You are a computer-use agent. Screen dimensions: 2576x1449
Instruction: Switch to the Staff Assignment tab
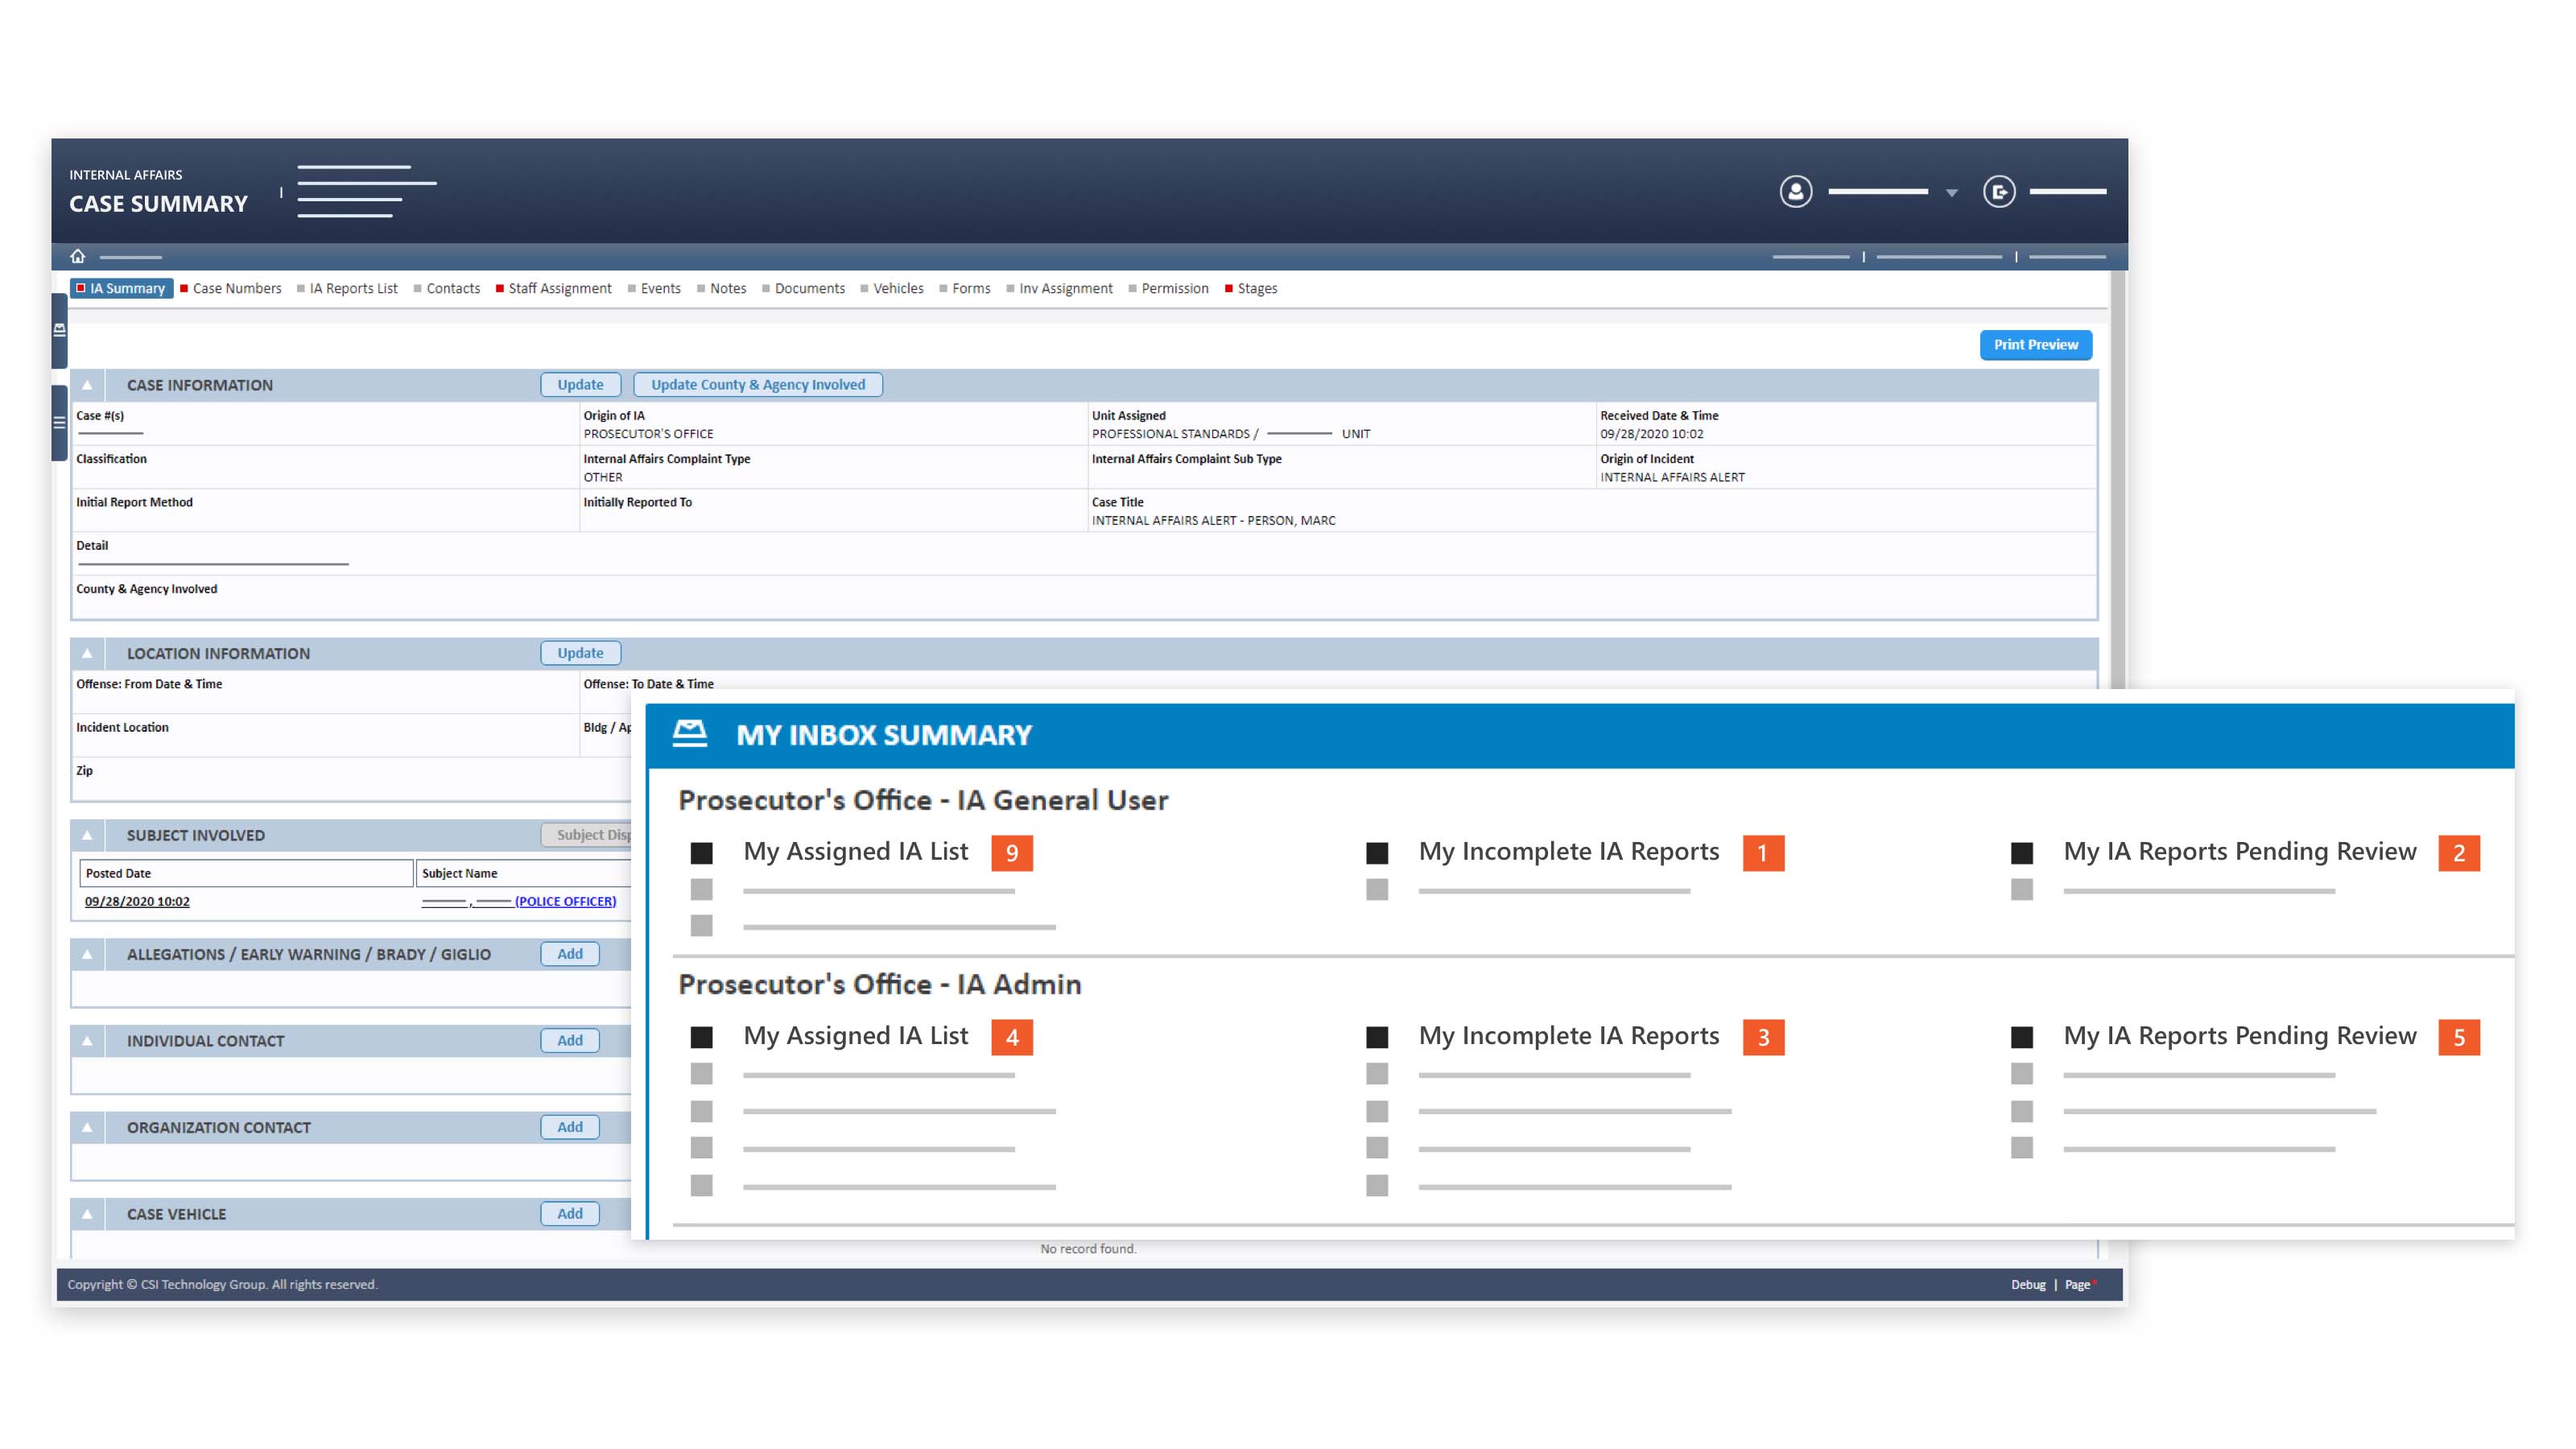559,288
